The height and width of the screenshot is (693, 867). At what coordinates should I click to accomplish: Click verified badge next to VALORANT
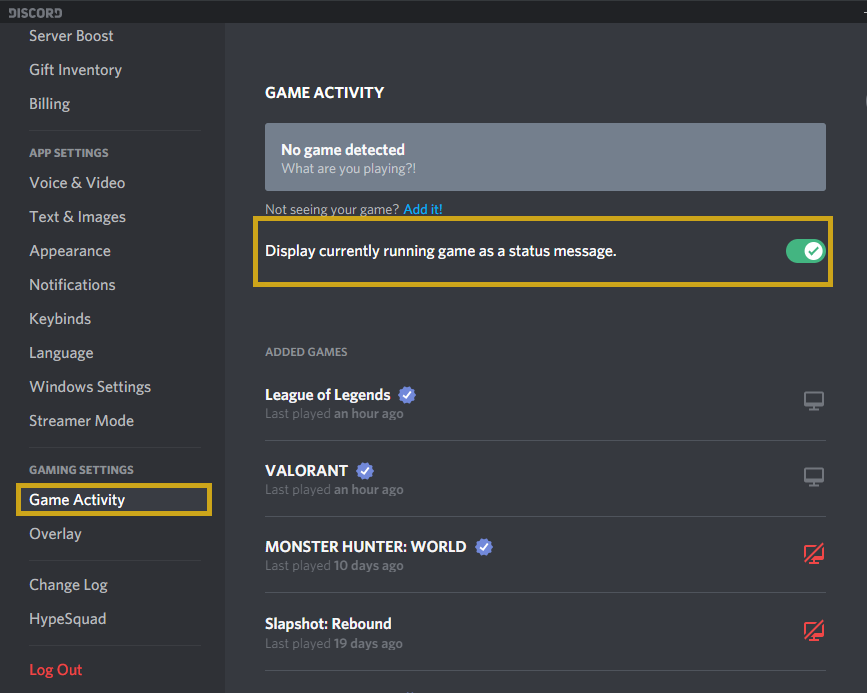pos(365,471)
